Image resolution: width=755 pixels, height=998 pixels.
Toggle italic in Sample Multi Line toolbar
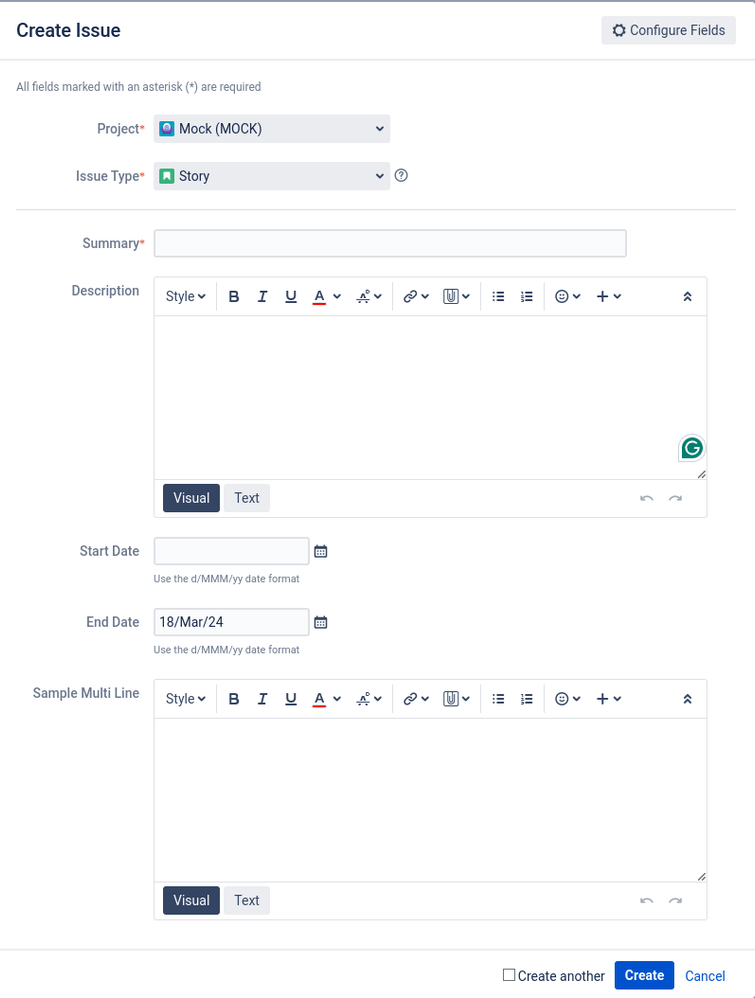[x=262, y=699]
